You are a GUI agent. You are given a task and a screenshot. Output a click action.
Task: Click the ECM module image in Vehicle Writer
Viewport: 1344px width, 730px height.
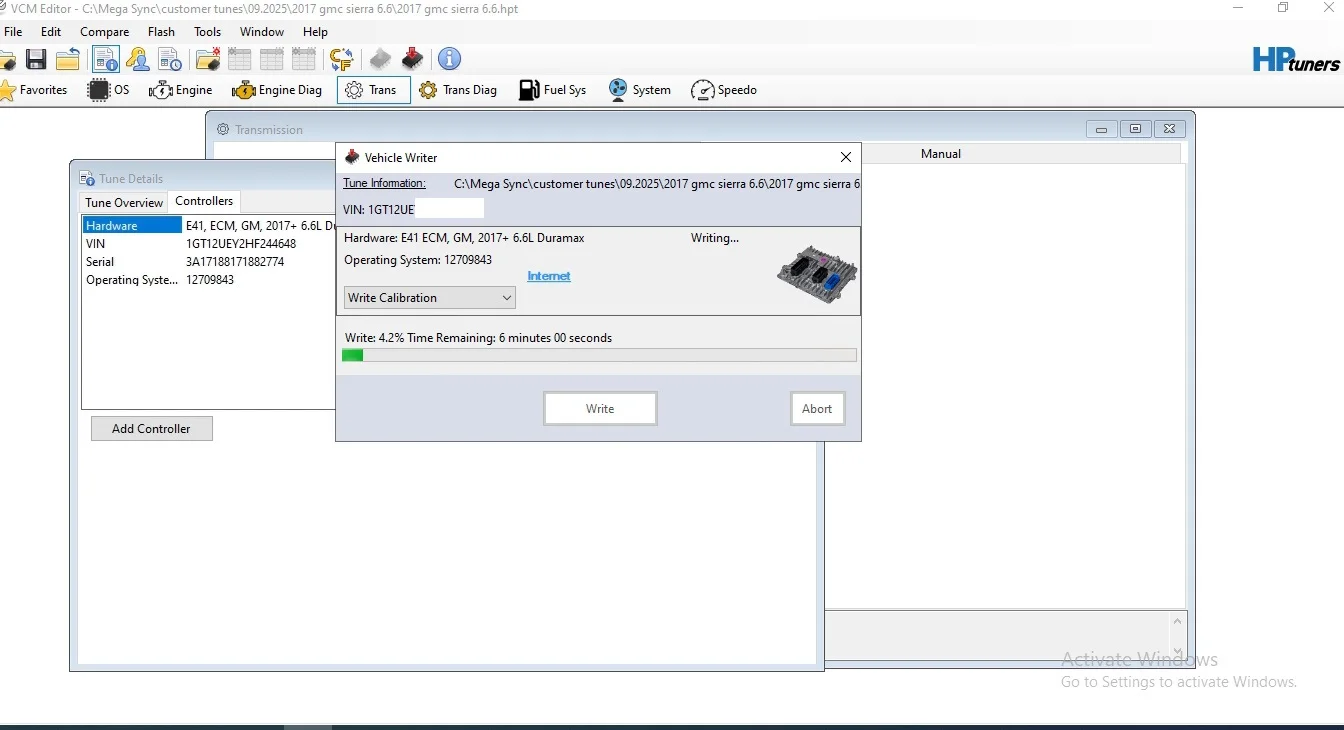(817, 274)
